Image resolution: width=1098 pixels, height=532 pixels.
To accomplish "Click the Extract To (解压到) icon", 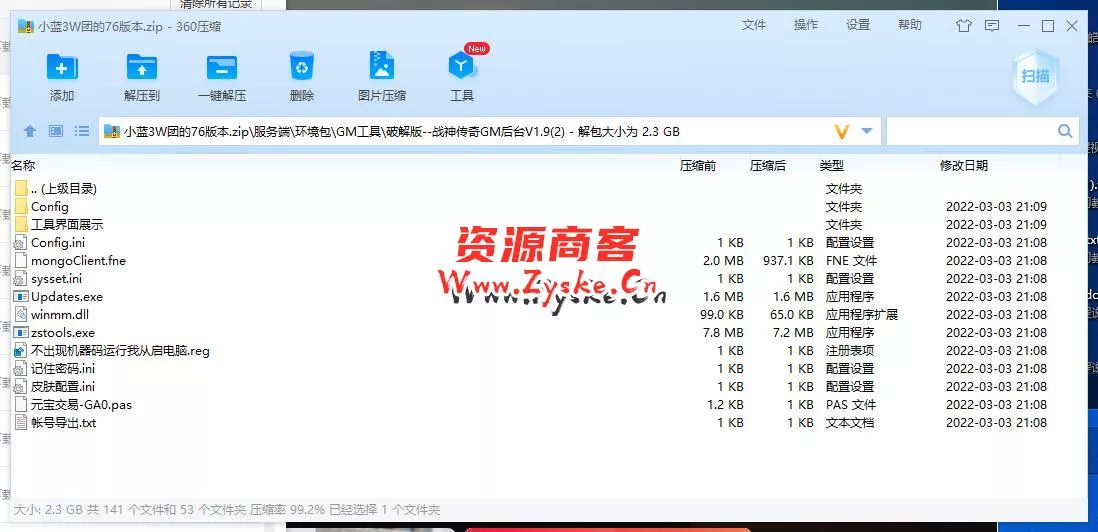I will click(x=142, y=68).
